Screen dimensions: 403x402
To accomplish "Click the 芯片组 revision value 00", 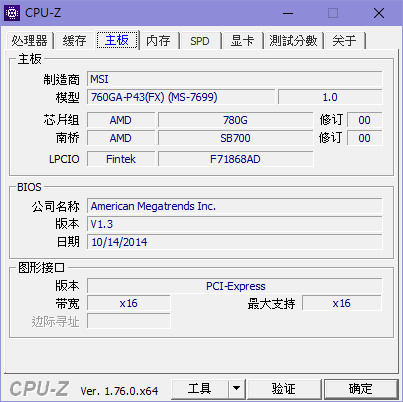I will coord(365,120).
